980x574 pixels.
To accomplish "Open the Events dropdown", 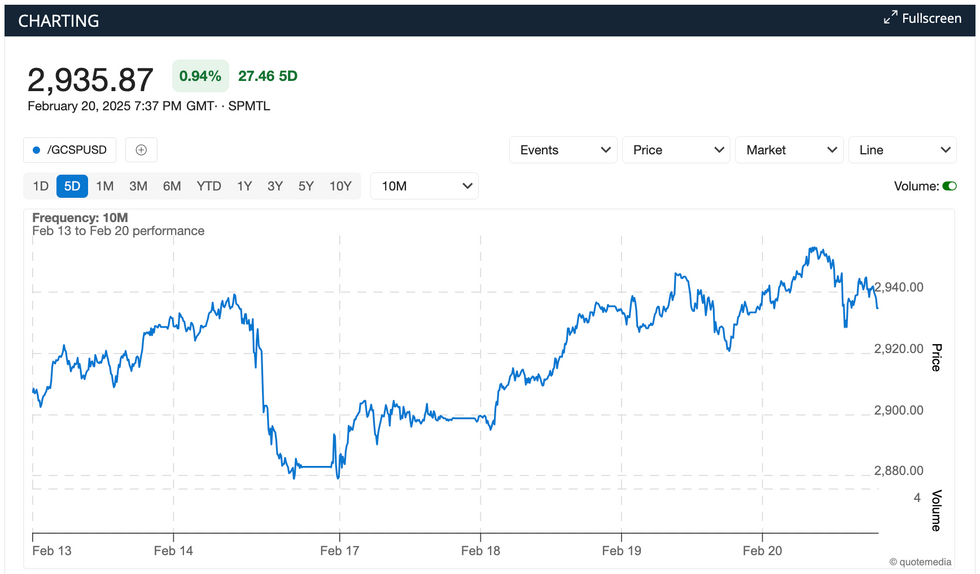I will coord(563,150).
